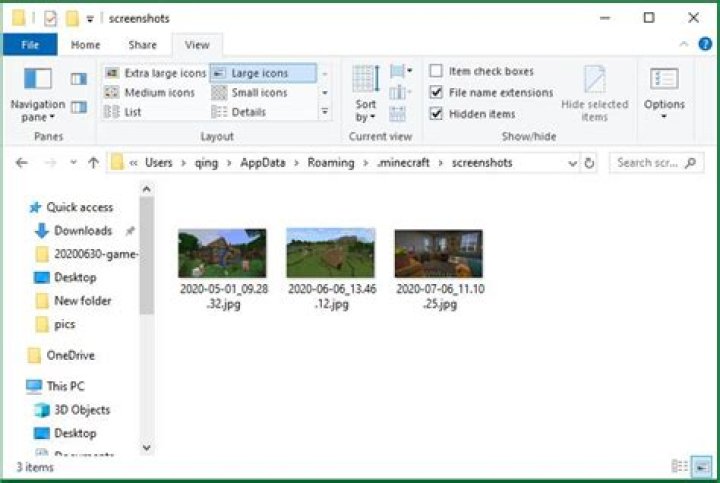
Task: Click Size all columns to fit icon
Action: (x=398, y=113)
